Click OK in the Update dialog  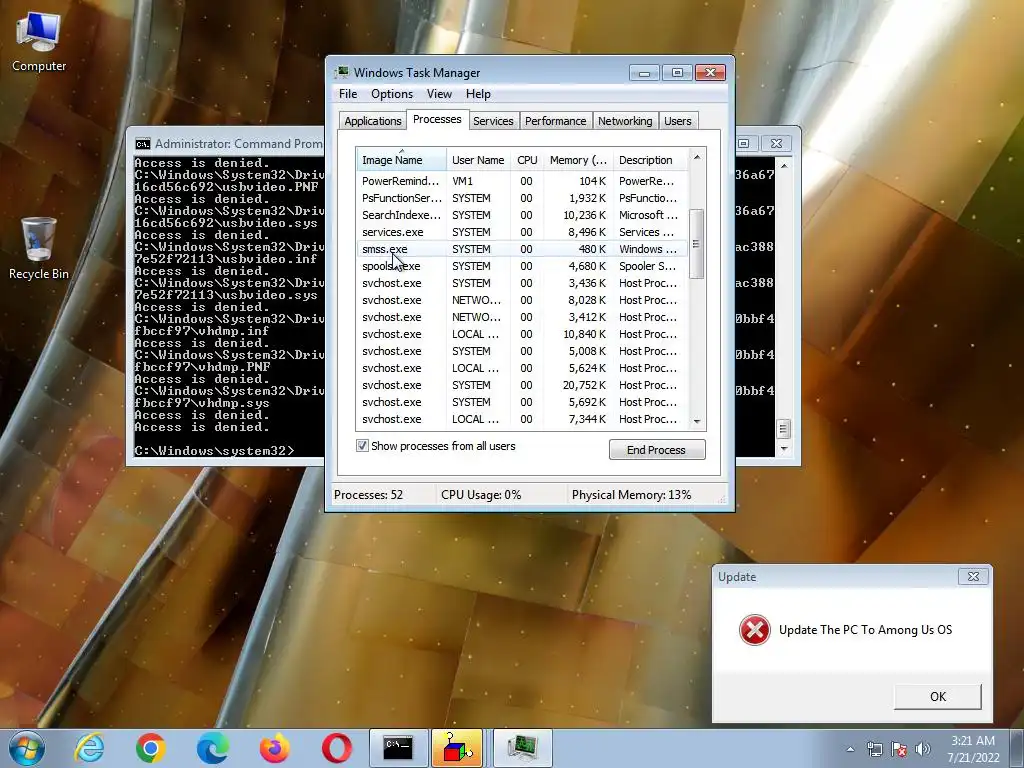point(938,697)
